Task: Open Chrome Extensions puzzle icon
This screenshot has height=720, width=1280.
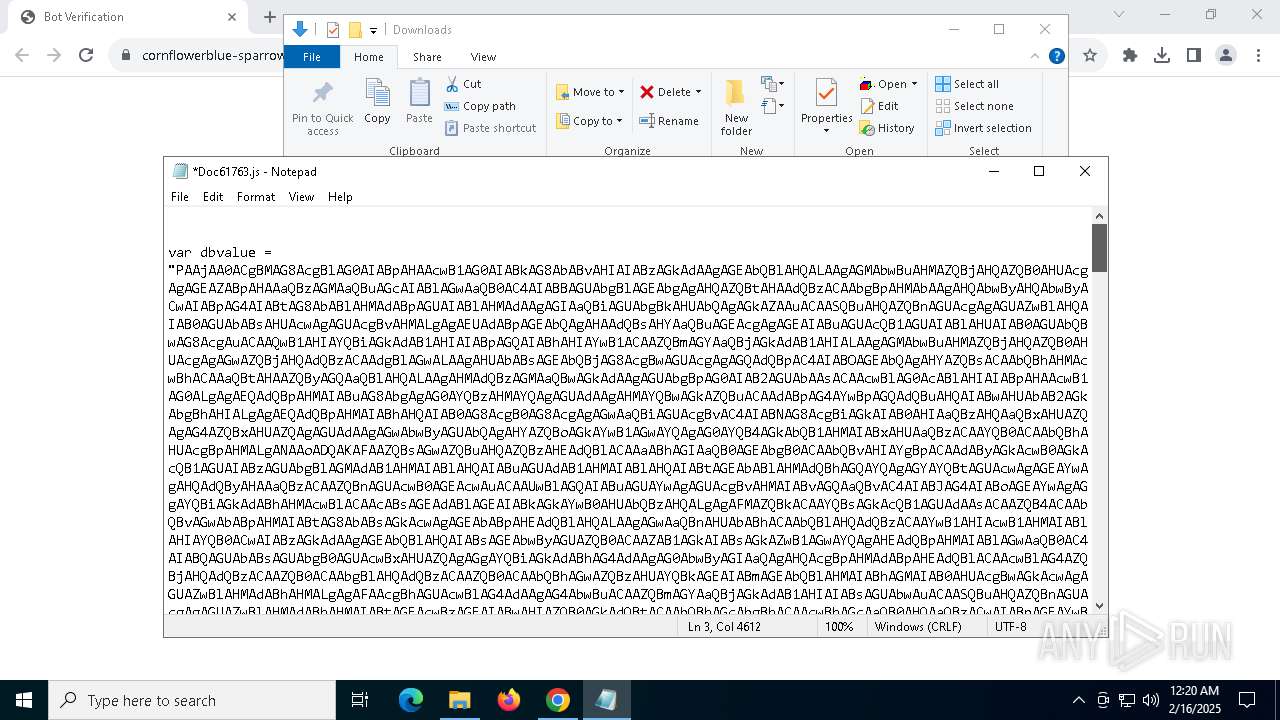Action: [1130, 56]
